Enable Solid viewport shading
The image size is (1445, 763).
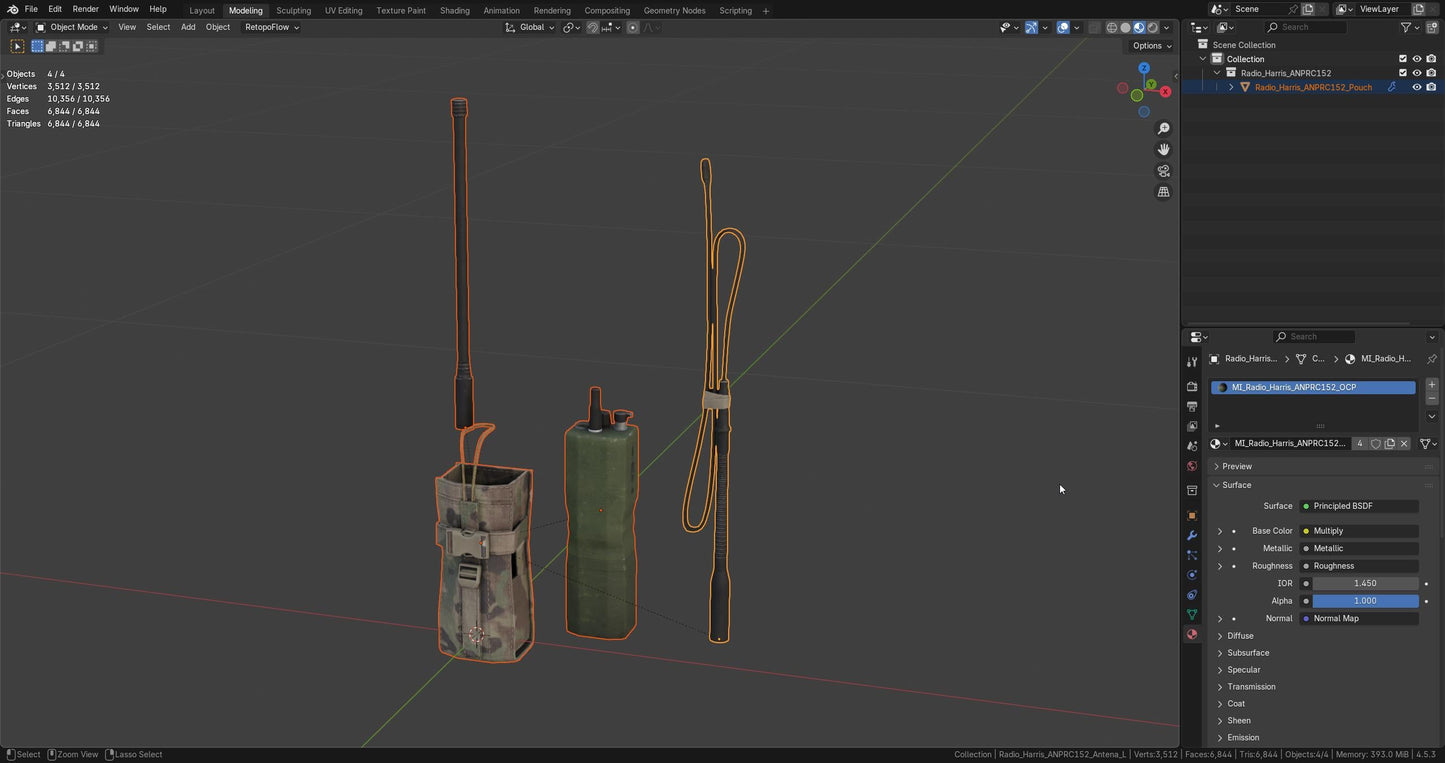pyautogui.click(x=1125, y=27)
